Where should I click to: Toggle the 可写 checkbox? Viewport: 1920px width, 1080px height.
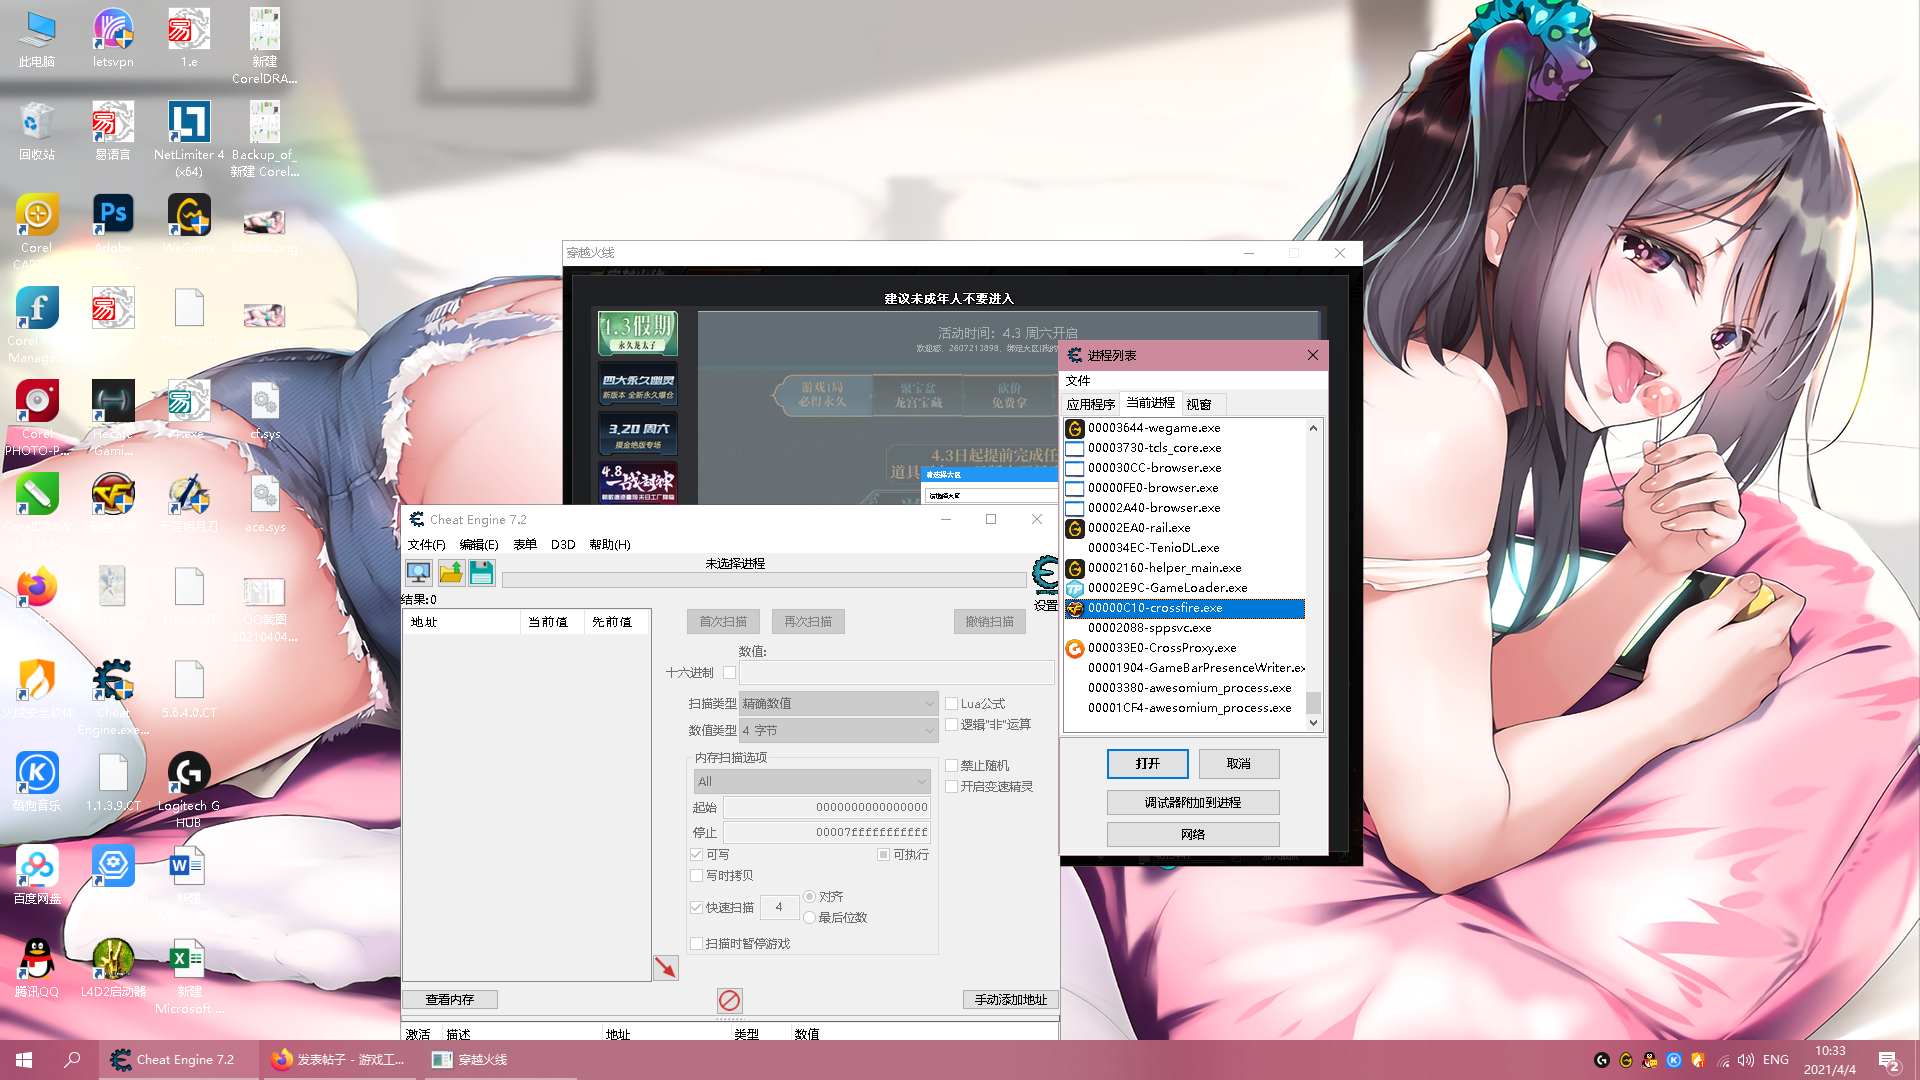coord(696,855)
